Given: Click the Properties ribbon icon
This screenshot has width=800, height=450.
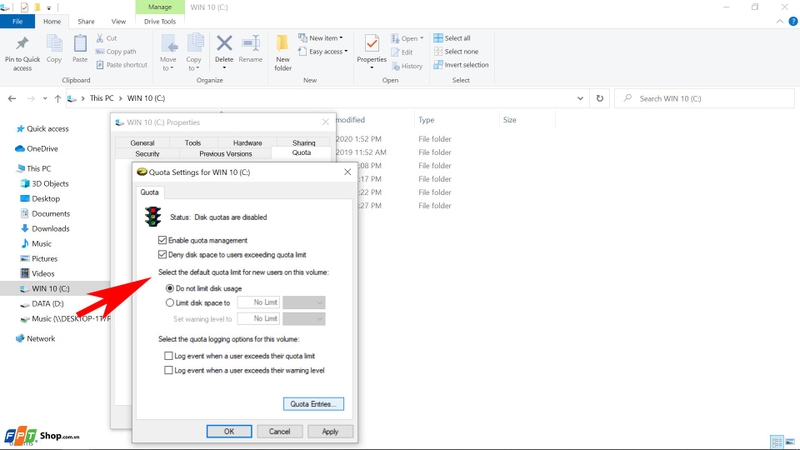Looking at the screenshot, I should click(x=372, y=44).
